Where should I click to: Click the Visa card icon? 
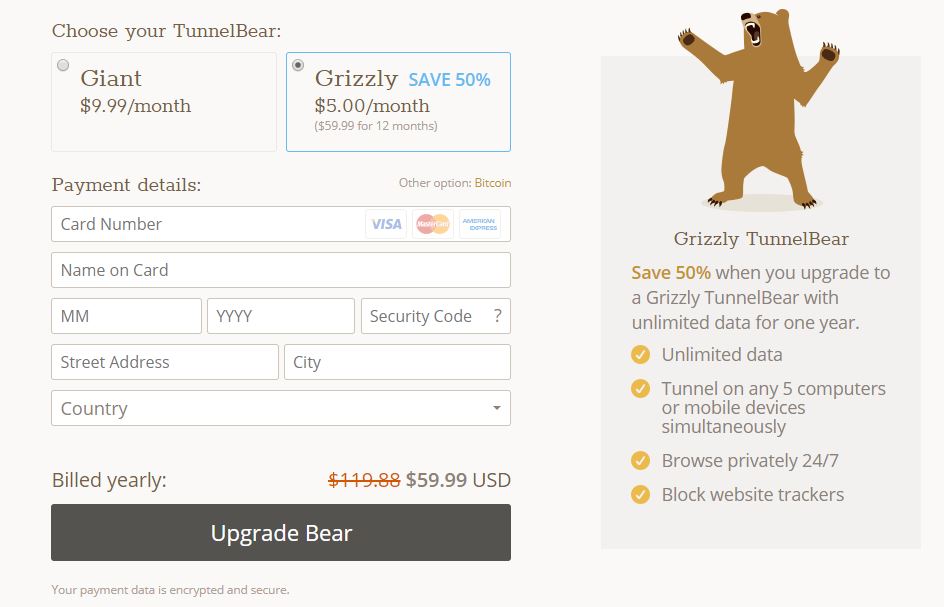[386, 224]
